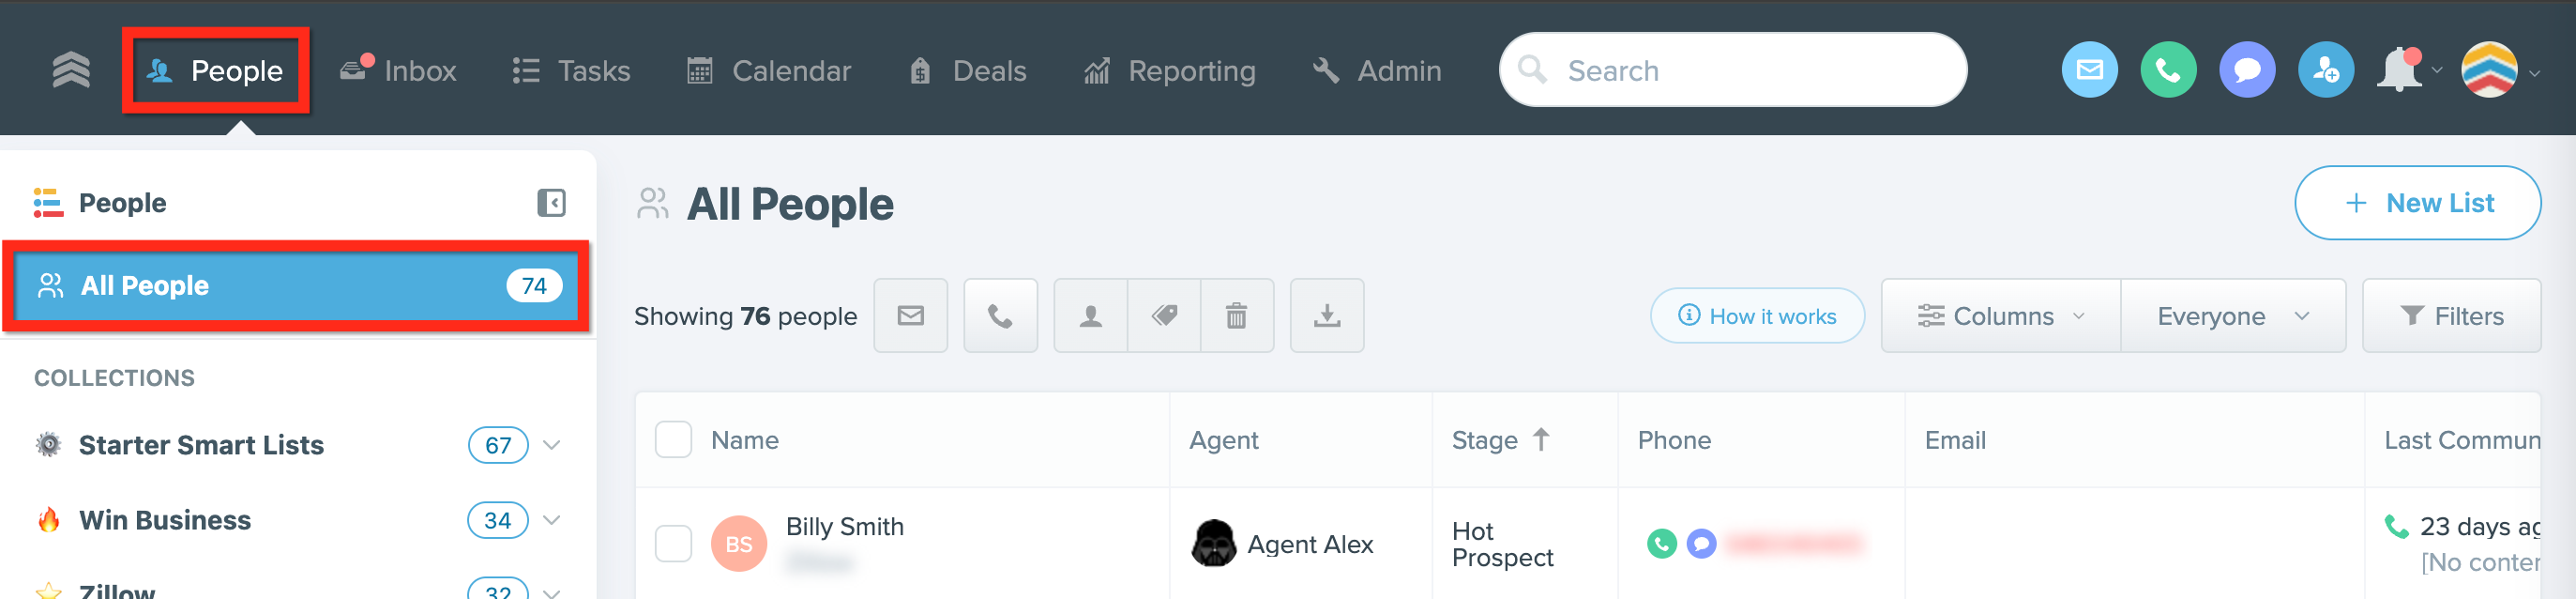Click the add person icon in header
Image resolution: width=2576 pixels, height=599 pixels.
pos(2326,70)
